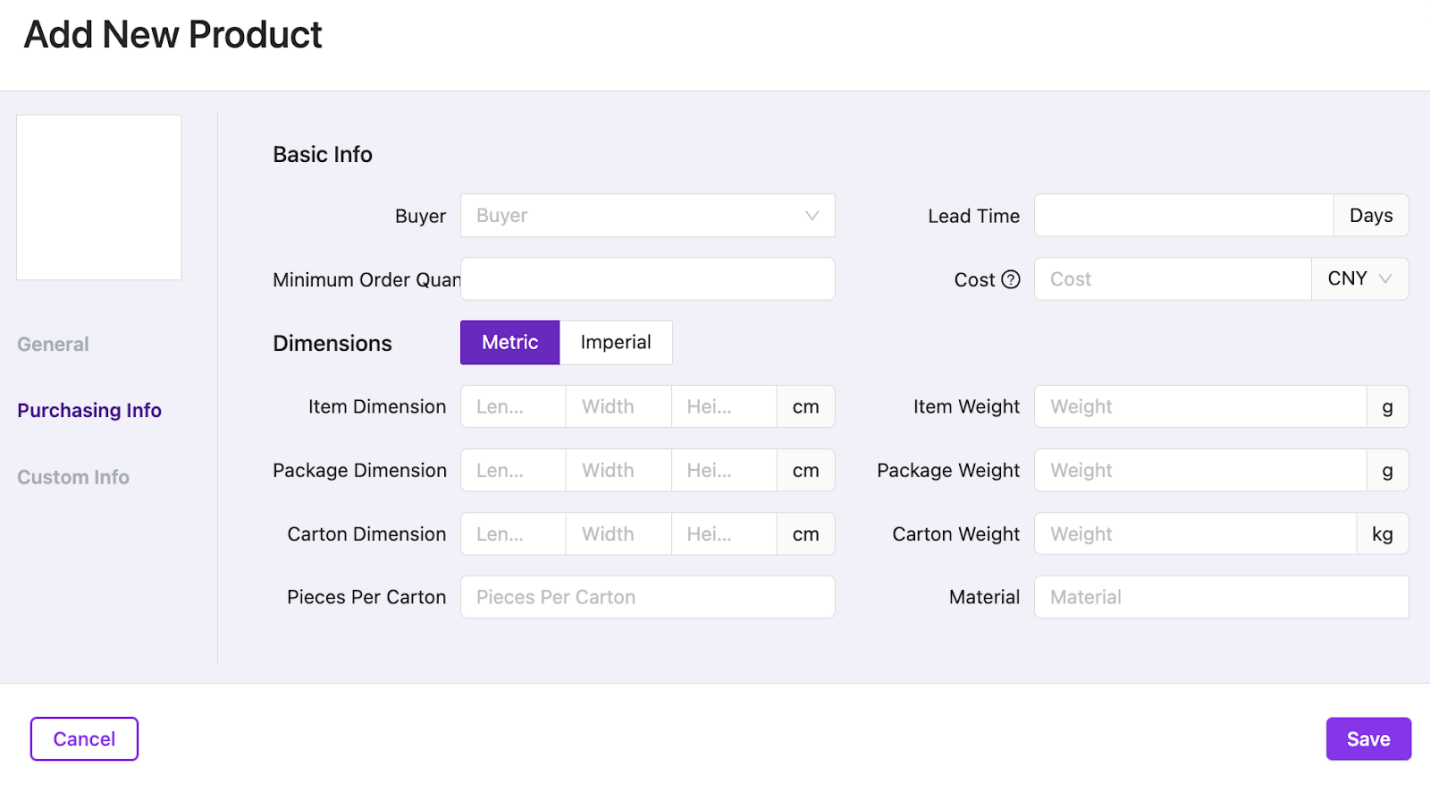Click the Item Dimension Length field

[x=513, y=407]
